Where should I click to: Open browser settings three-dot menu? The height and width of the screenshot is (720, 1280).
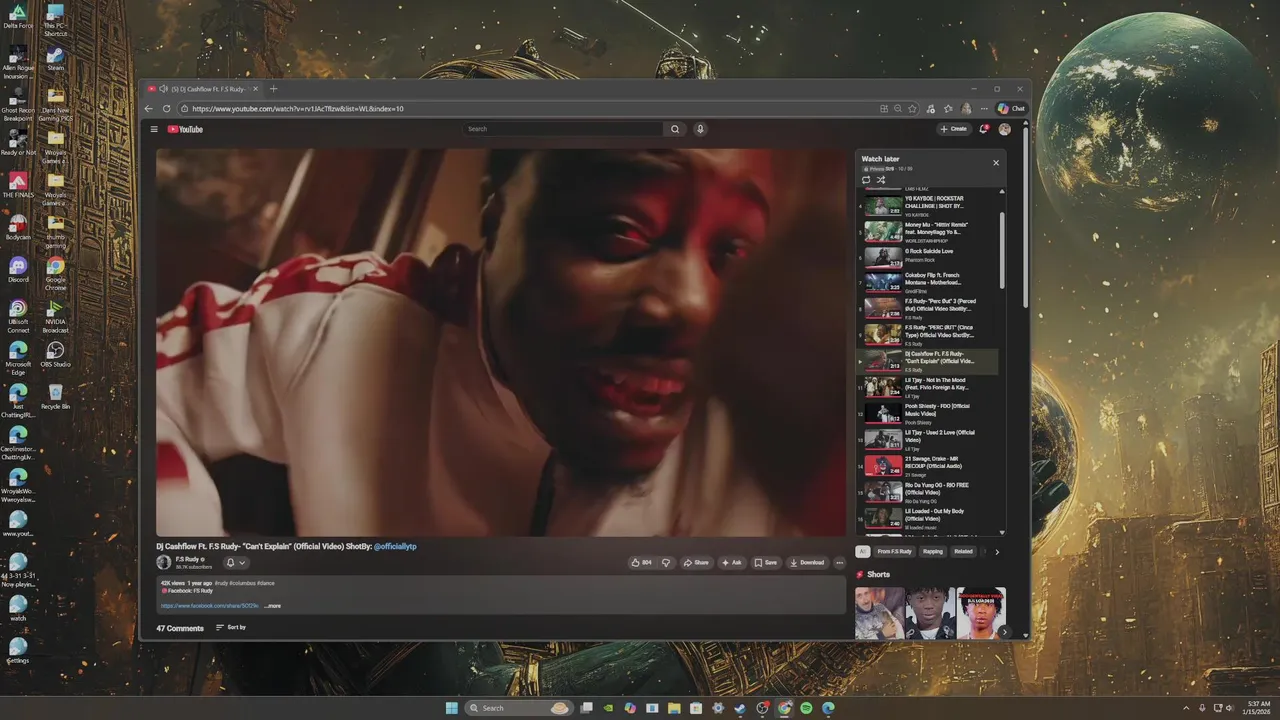pos(984,108)
